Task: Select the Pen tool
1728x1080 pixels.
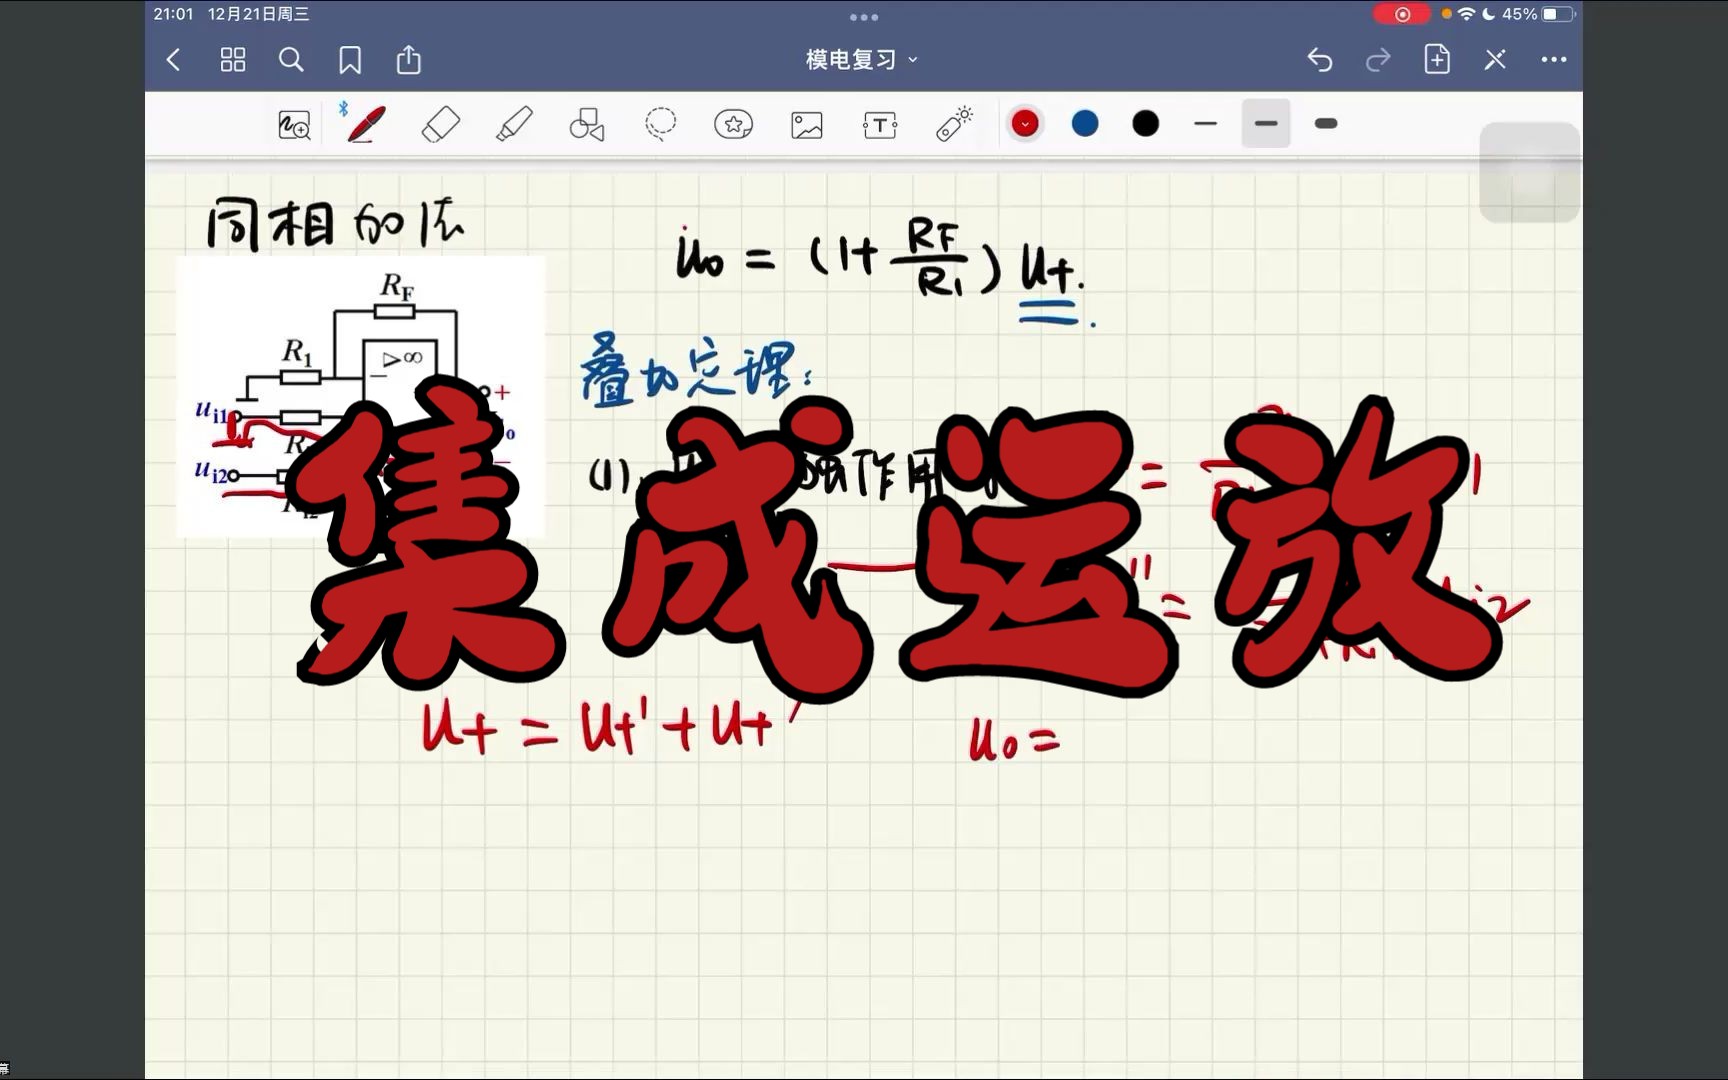Action: [x=366, y=123]
